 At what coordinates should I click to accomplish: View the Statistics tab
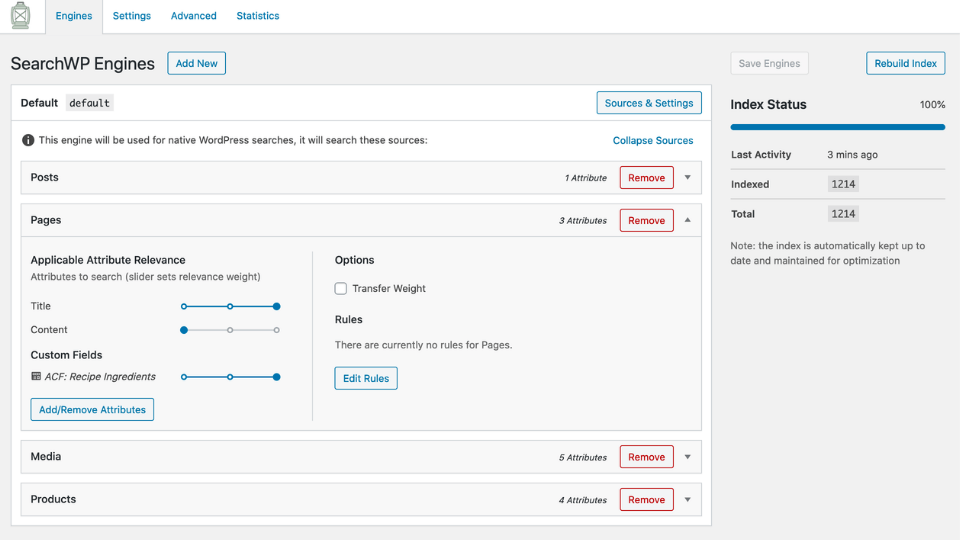pyautogui.click(x=258, y=16)
